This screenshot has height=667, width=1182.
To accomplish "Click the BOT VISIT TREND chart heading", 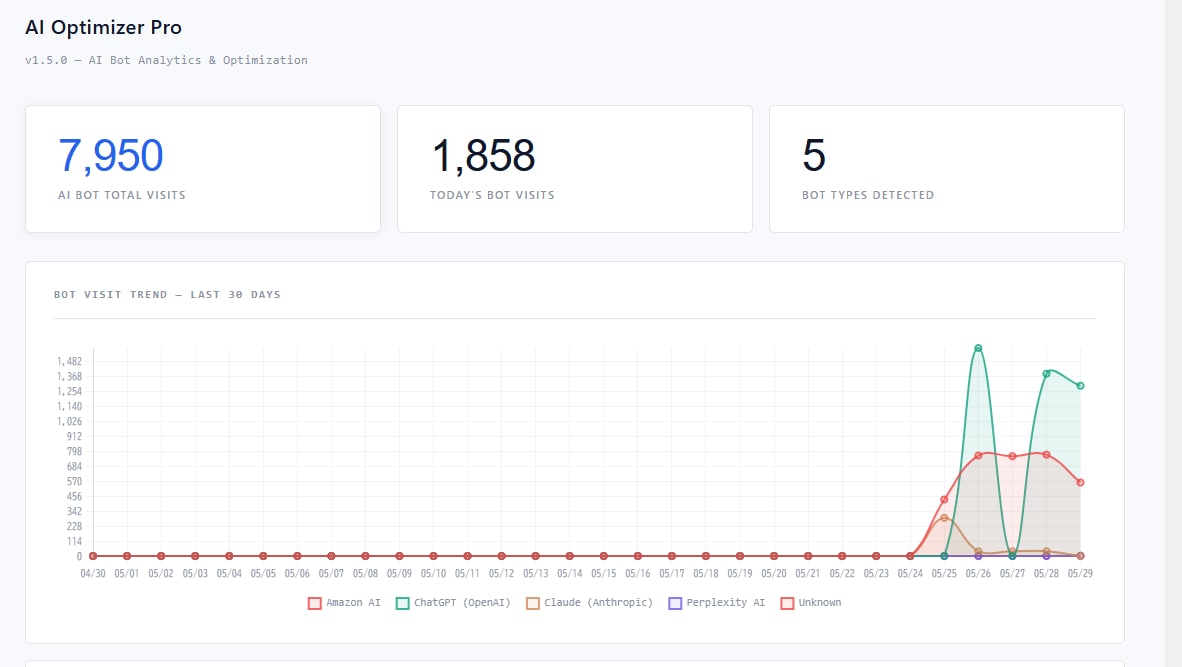I will point(167,295).
